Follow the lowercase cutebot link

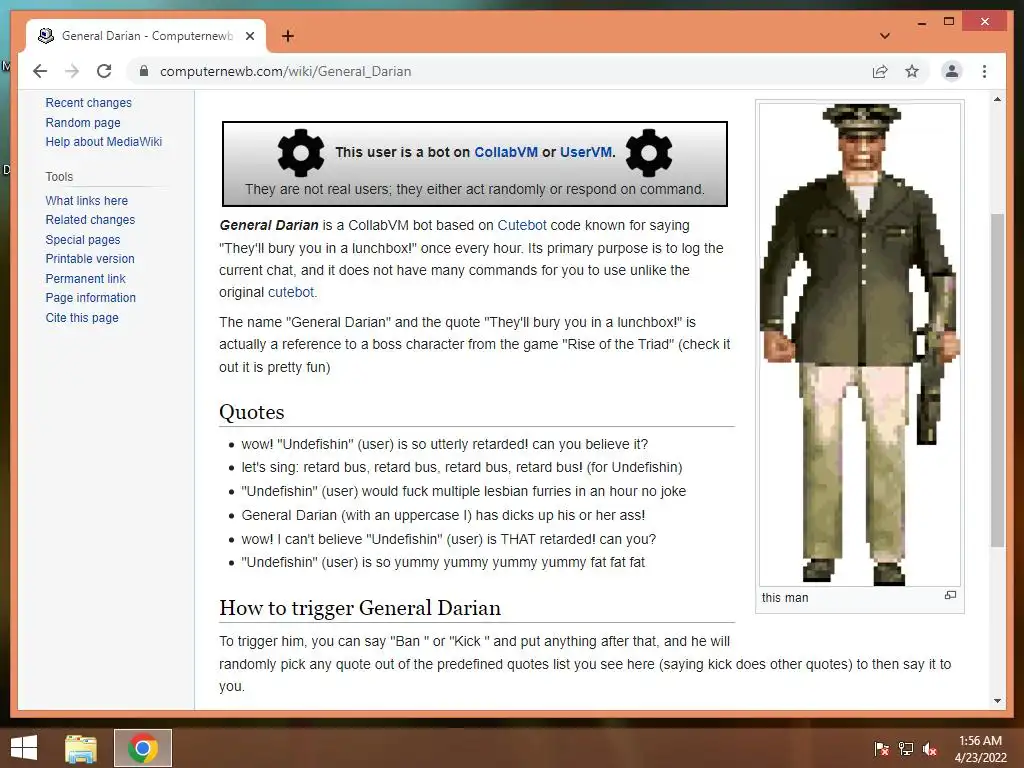click(x=291, y=292)
